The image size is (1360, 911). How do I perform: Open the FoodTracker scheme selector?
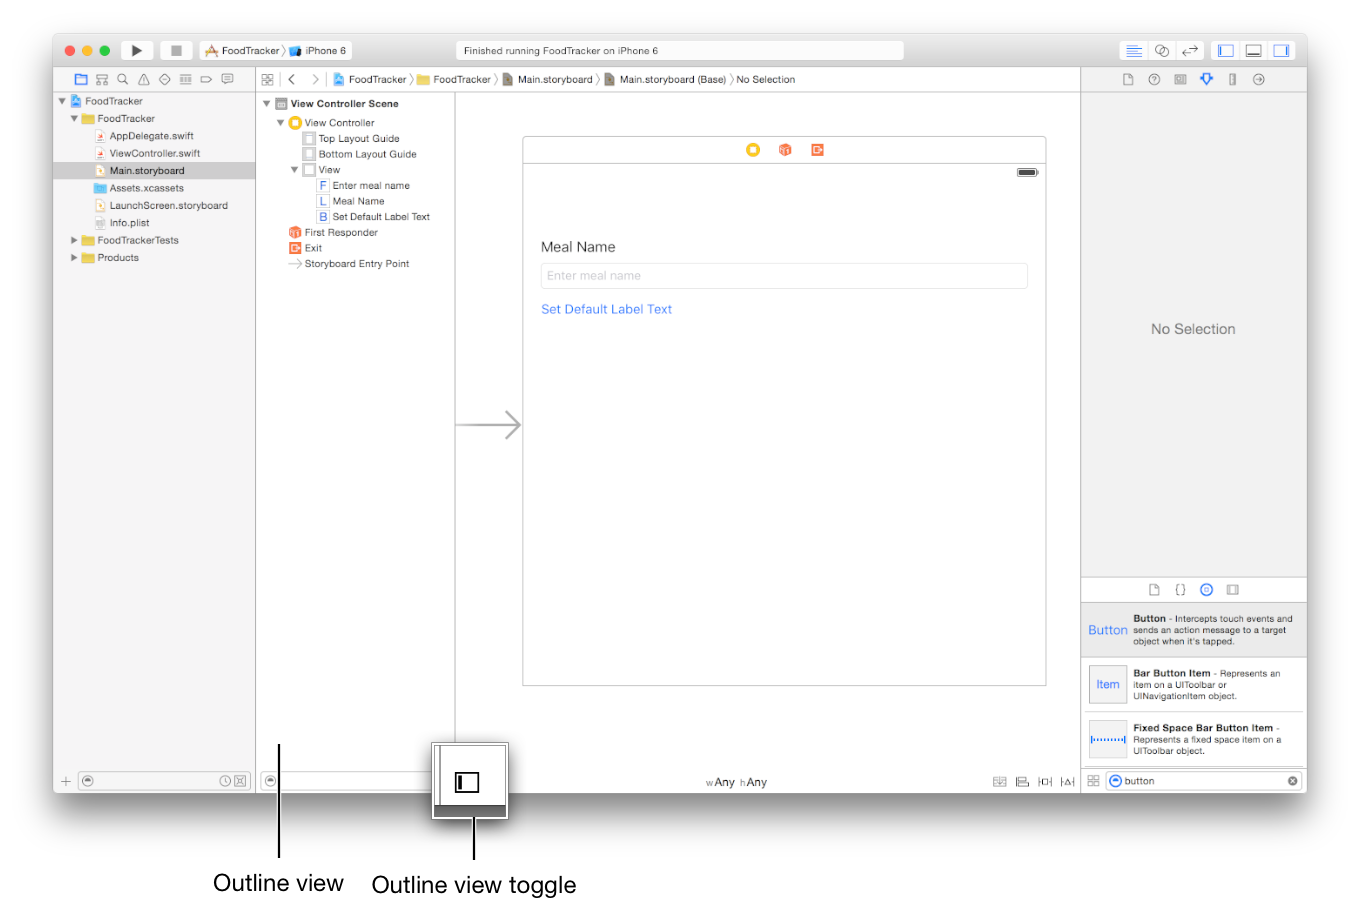(242, 50)
